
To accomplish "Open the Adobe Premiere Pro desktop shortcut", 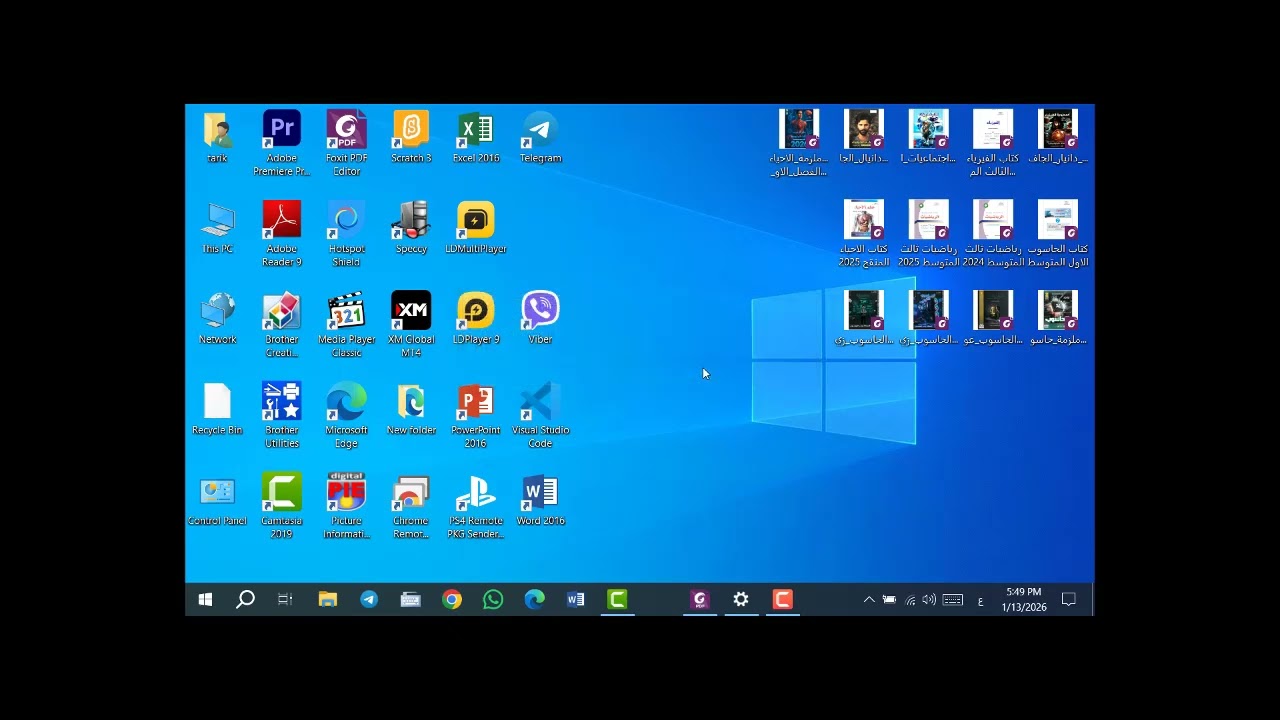I will pyautogui.click(x=282, y=143).
